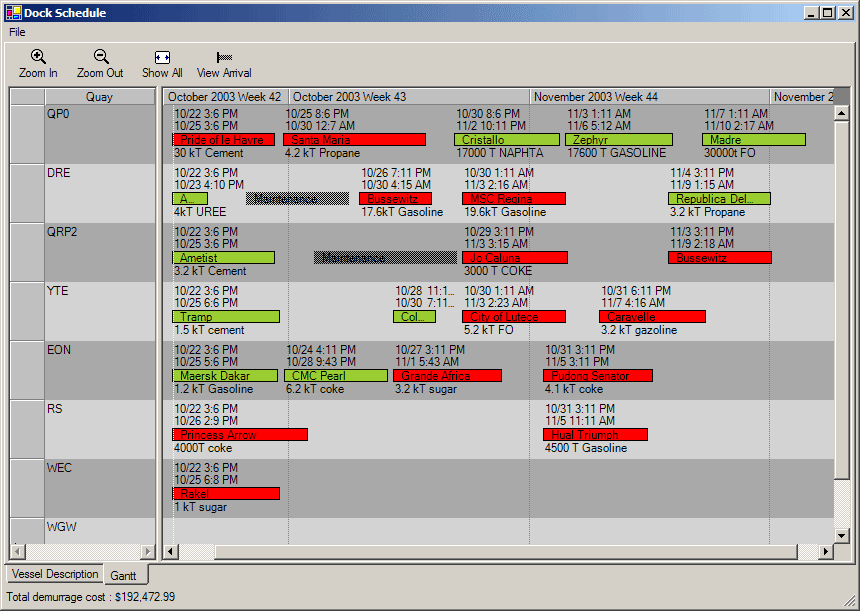Click the WGW quay row label
This screenshot has height=611, width=860.
click(x=61, y=527)
